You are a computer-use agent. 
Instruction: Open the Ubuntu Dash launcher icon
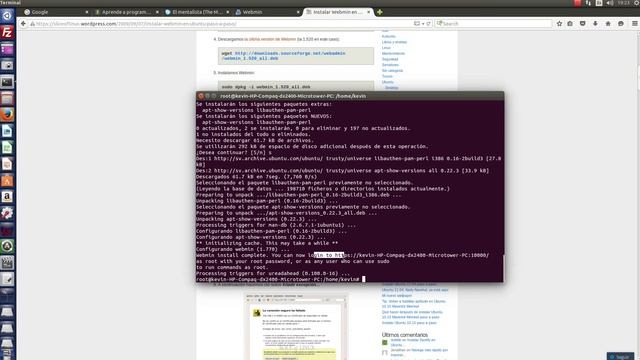click(7, 16)
